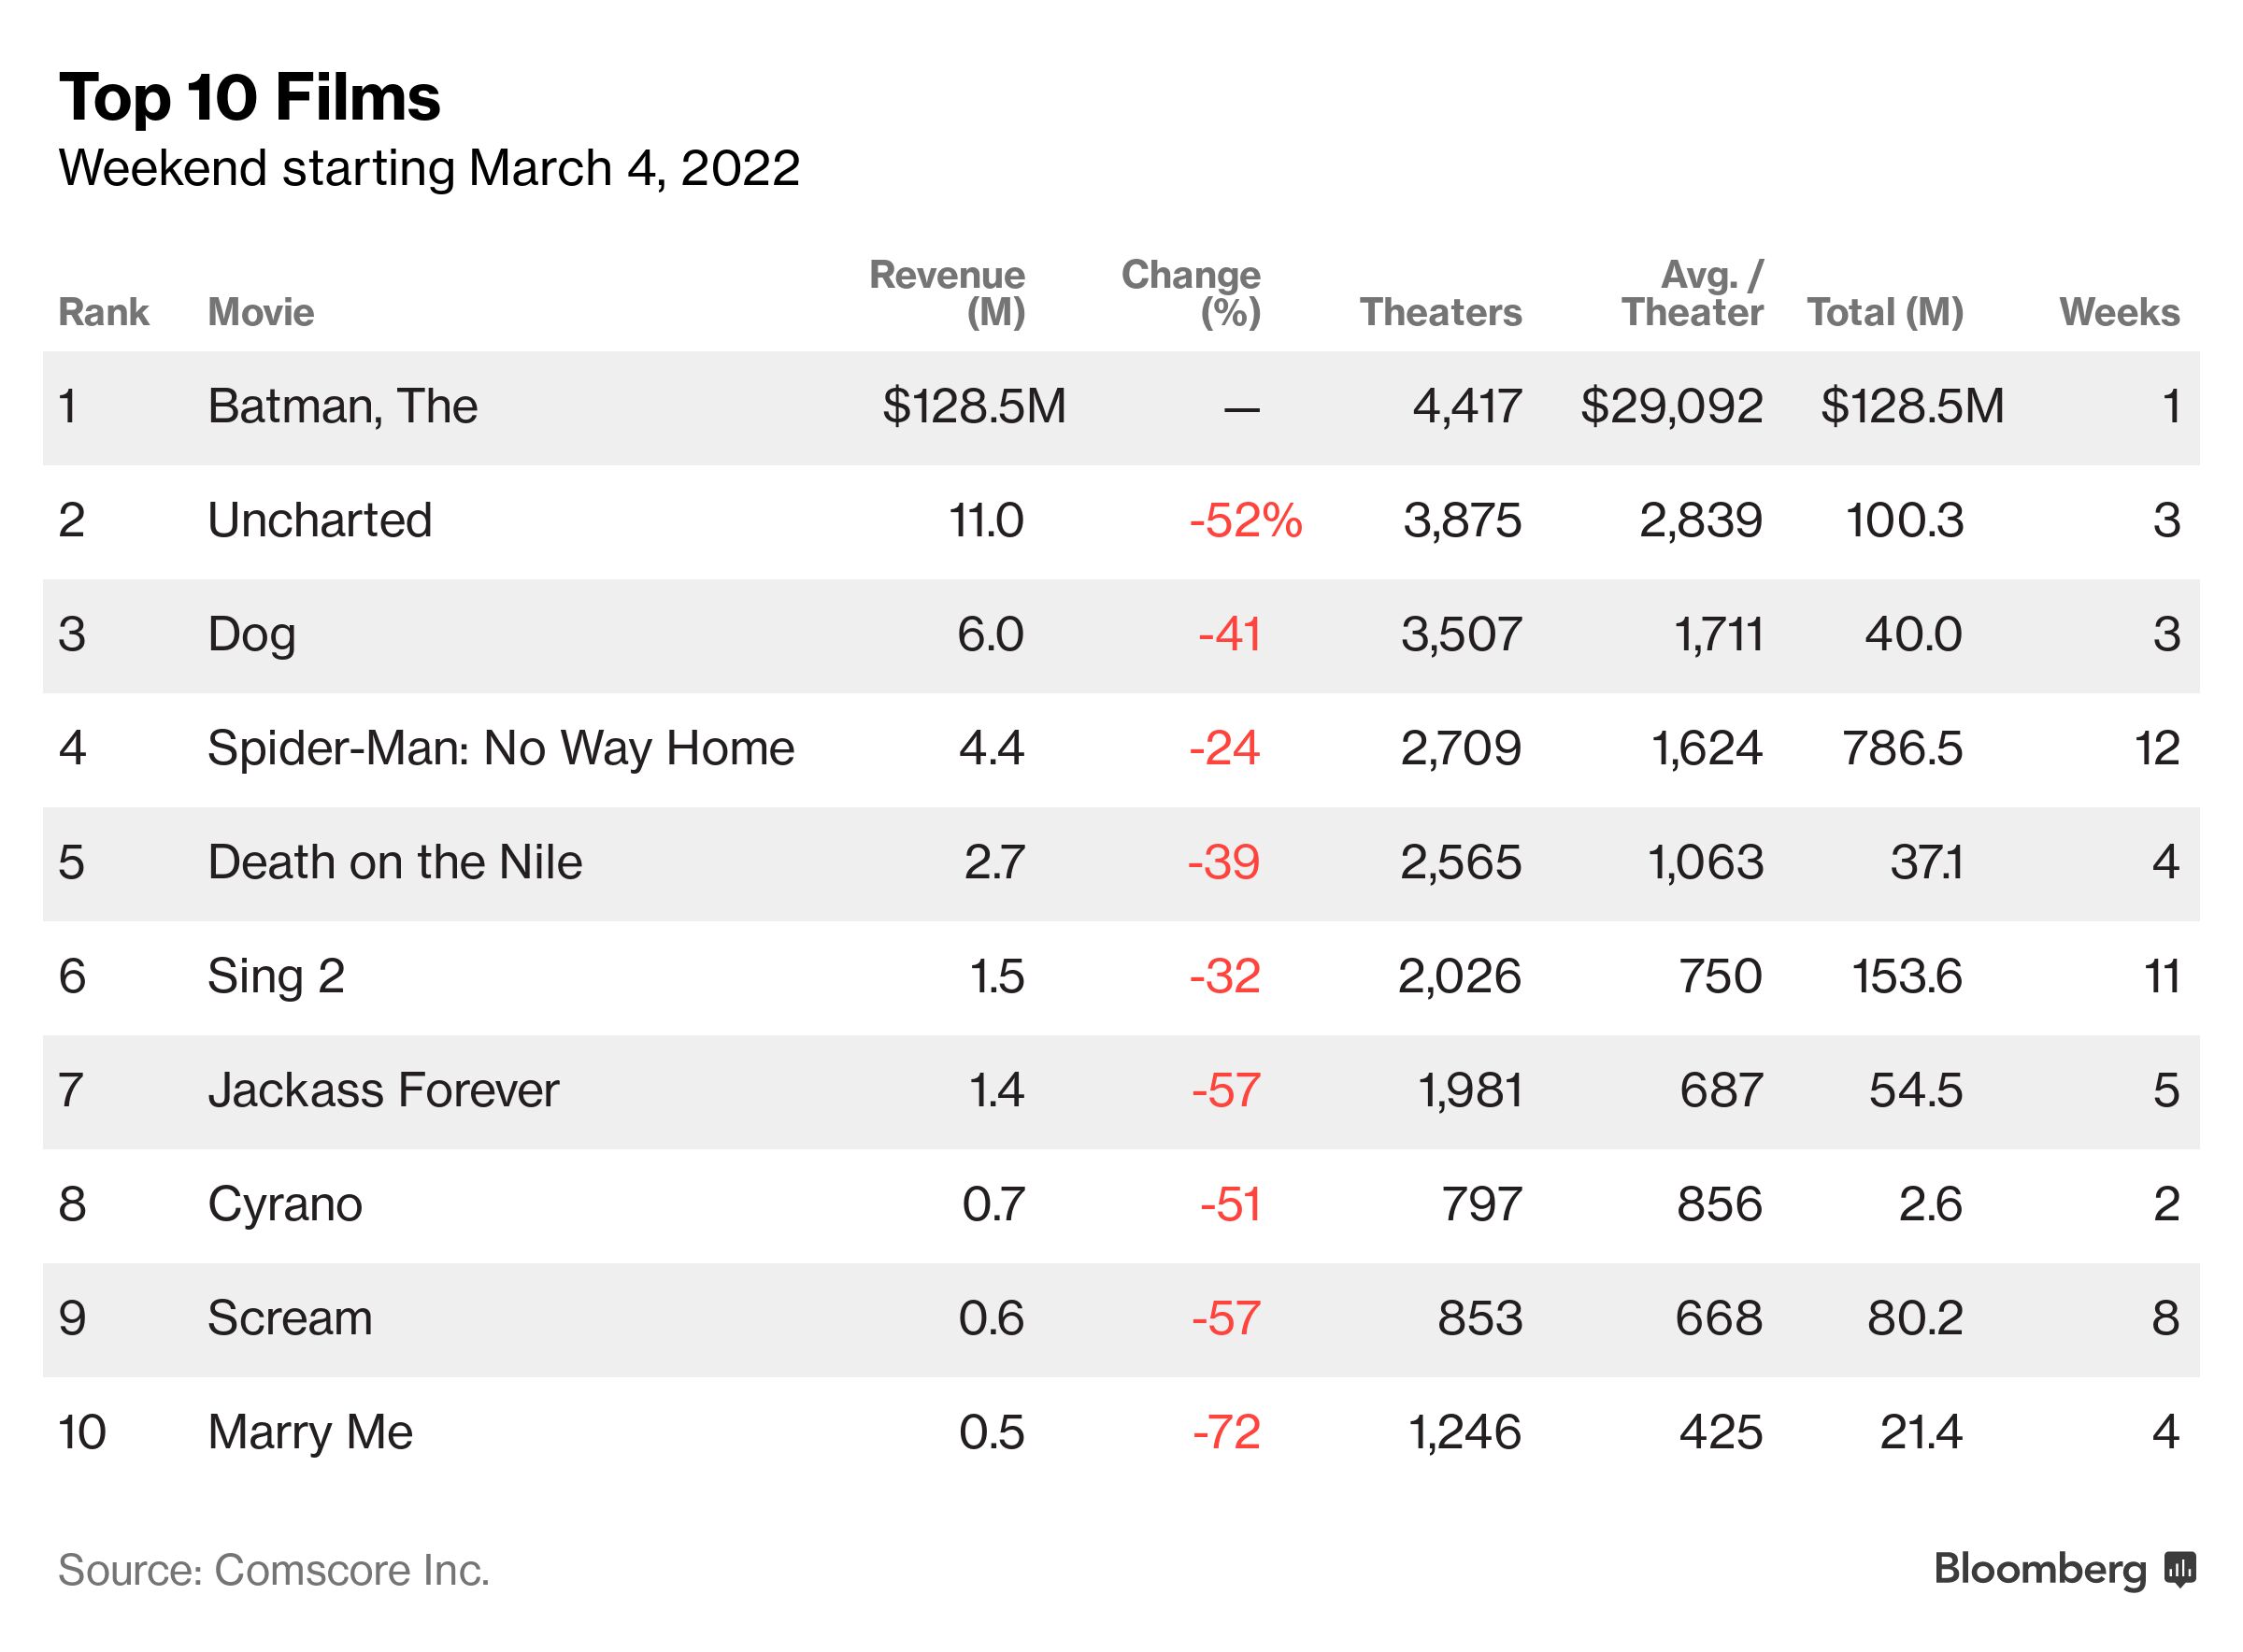Click the Source: Comscore Inc. text

point(274,1570)
